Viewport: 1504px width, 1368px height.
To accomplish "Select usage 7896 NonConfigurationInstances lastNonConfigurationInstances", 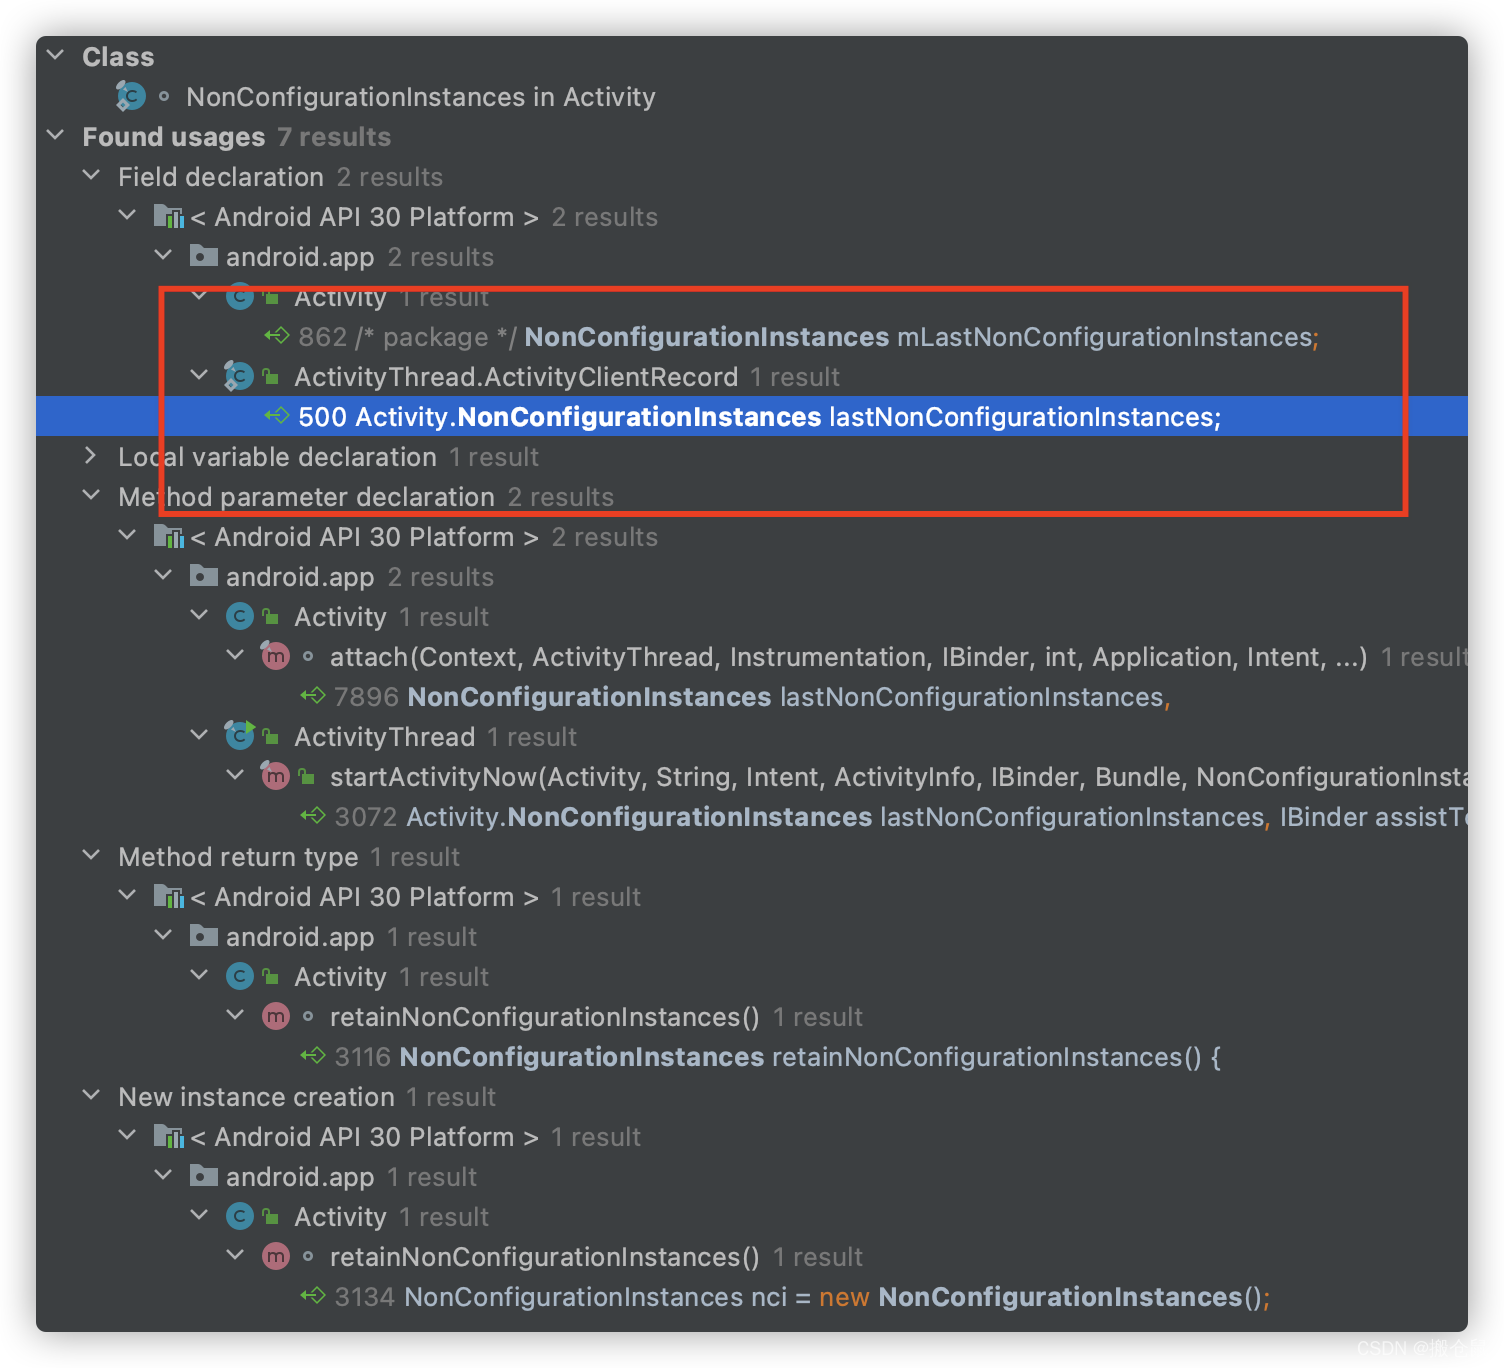I will click(x=752, y=696).
